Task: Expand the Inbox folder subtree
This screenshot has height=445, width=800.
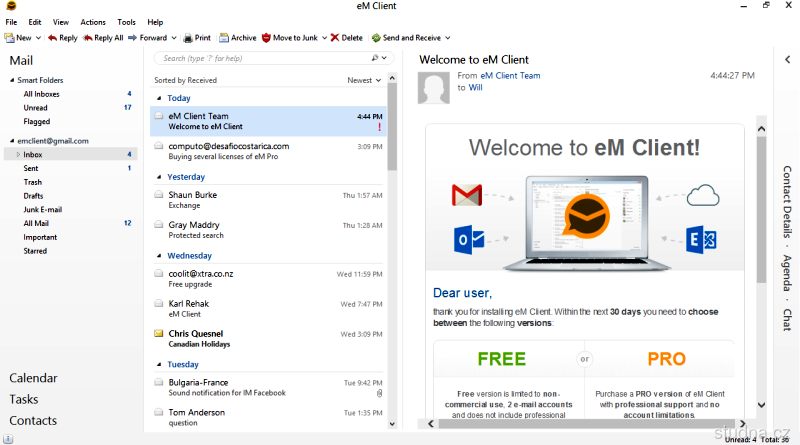Action: pyautogui.click(x=18, y=154)
